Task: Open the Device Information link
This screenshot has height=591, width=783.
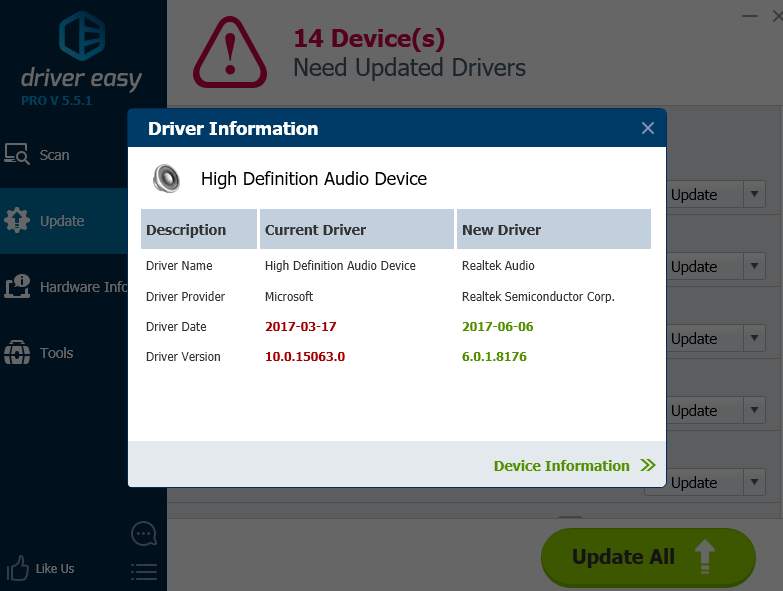Action: (x=561, y=466)
